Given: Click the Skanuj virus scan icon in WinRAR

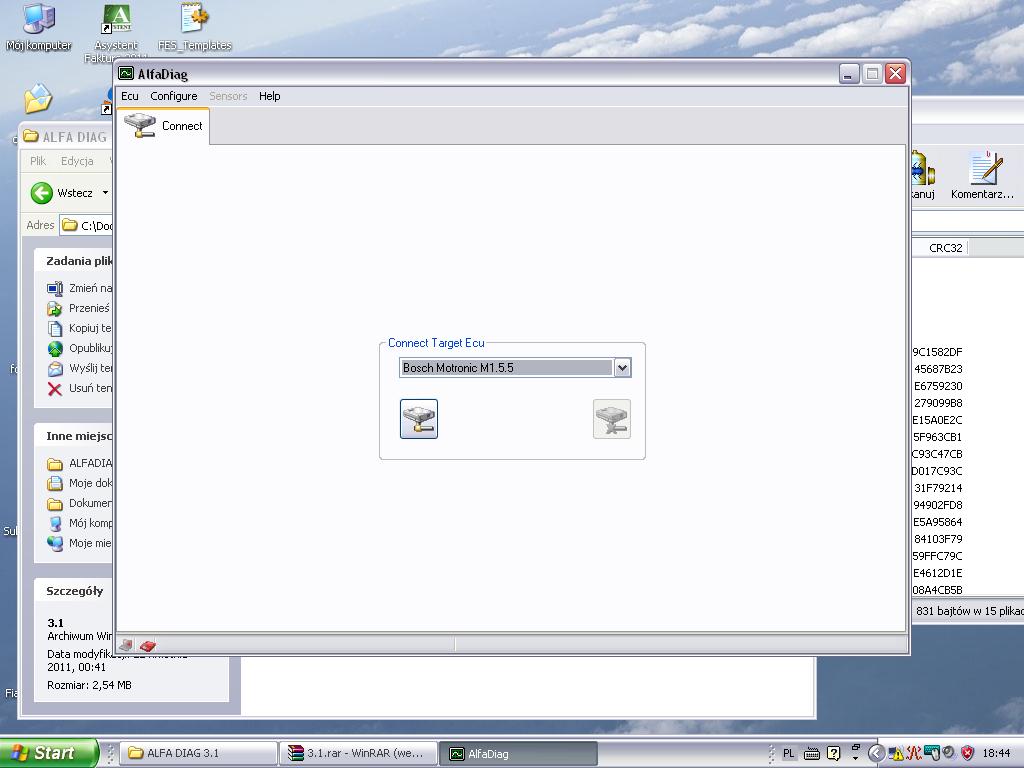Looking at the screenshot, I should pyautogui.click(x=923, y=176).
